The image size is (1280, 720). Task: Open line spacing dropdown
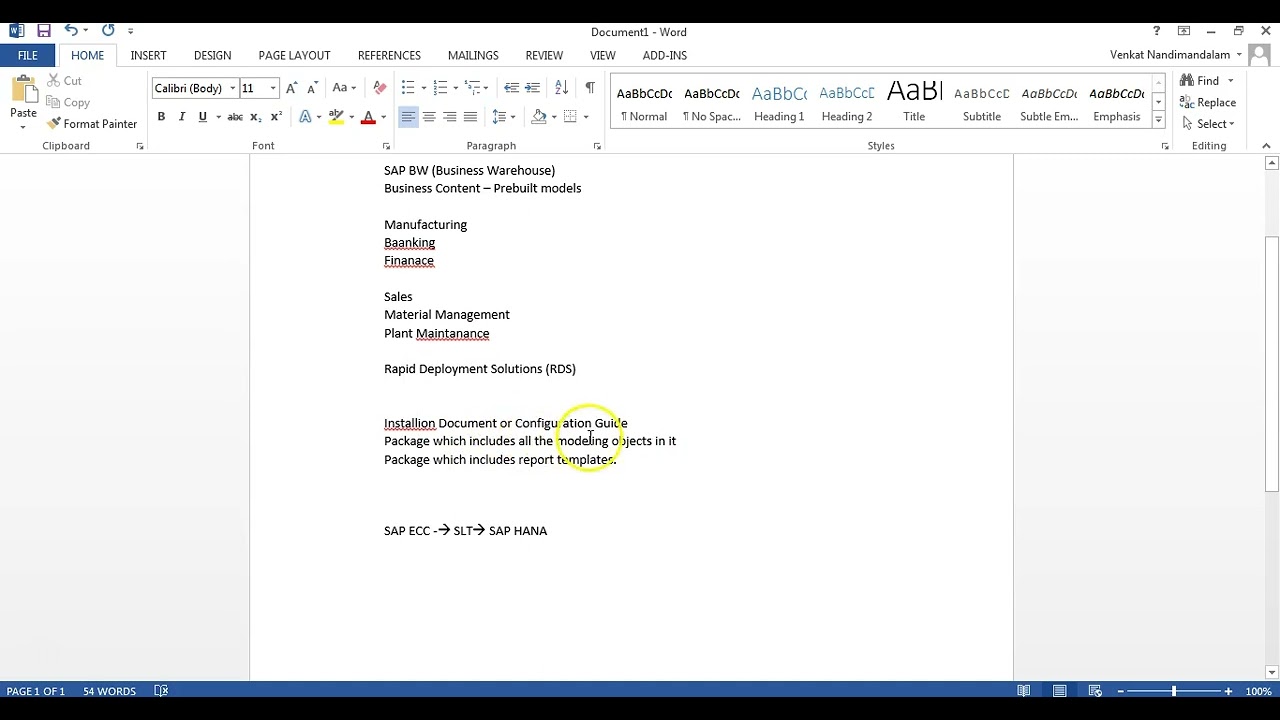[513, 117]
